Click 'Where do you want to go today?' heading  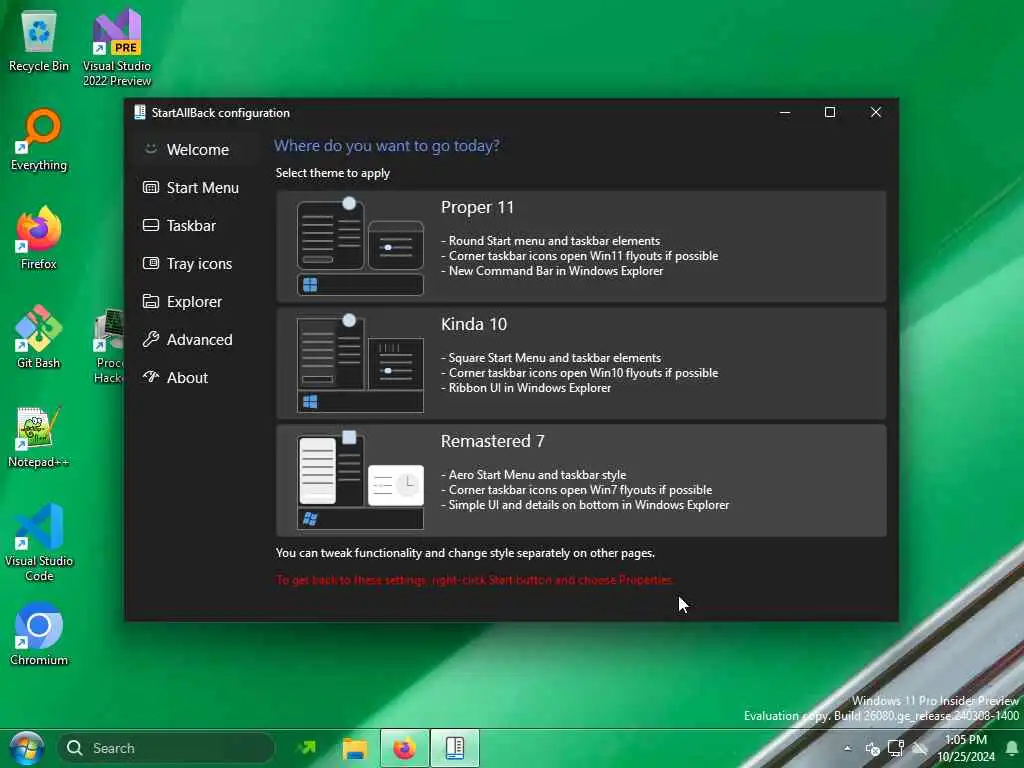[x=387, y=146]
